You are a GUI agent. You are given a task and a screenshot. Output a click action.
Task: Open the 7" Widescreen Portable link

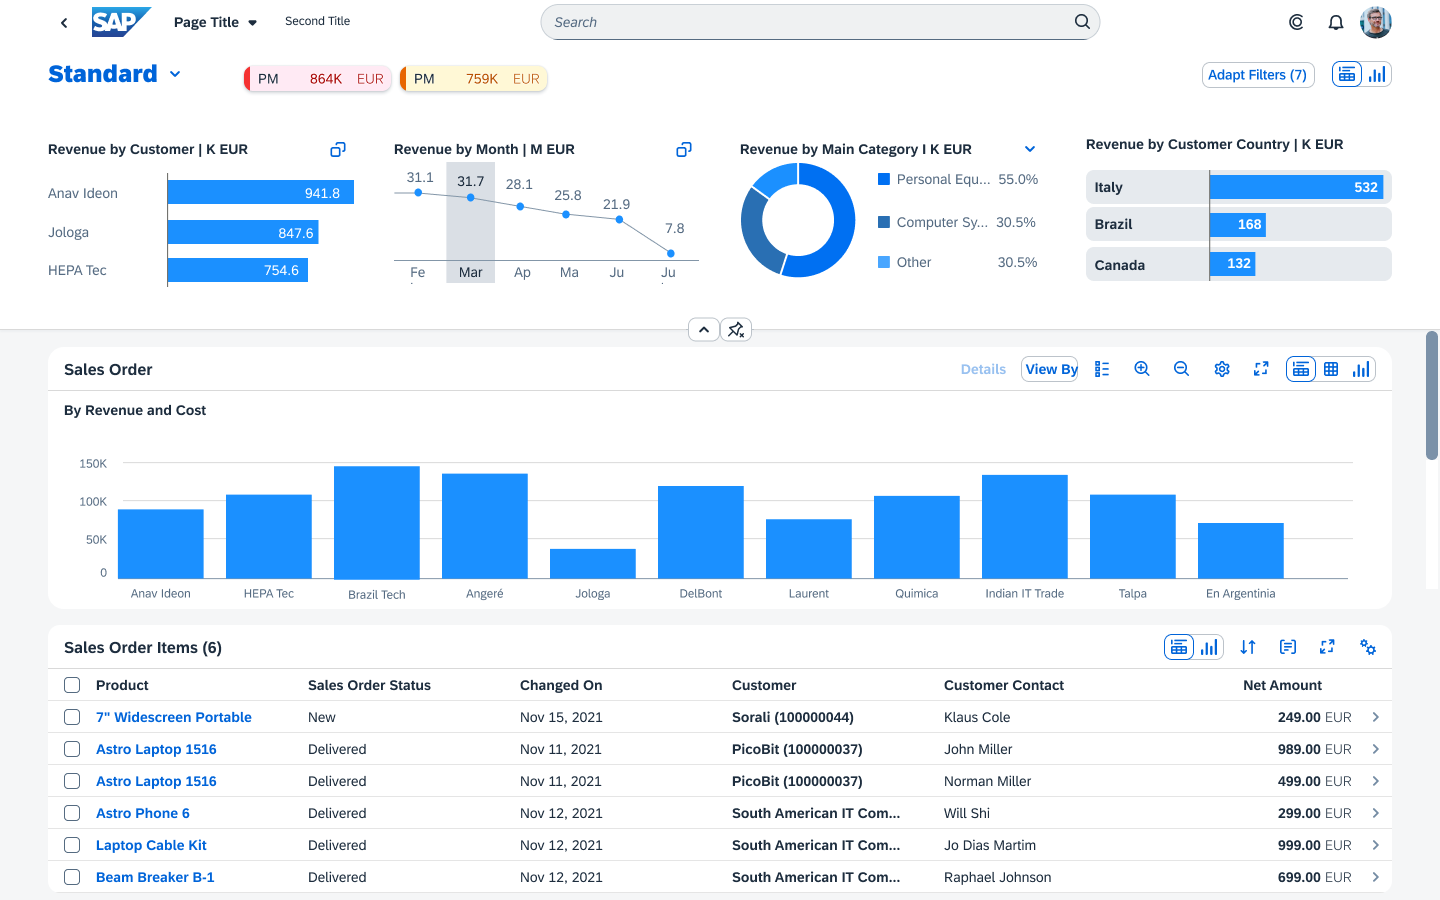point(174,717)
